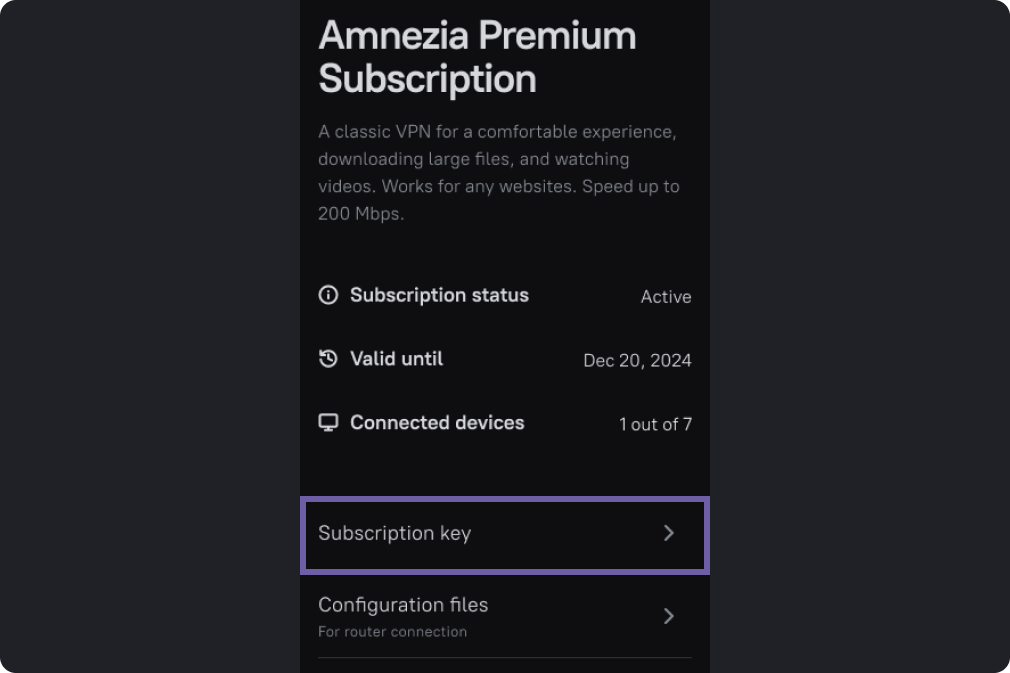Image resolution: width=1010 pixels, height=673 pixels.
Task: Click the Valid until label
Action: [x=396, y=359]
